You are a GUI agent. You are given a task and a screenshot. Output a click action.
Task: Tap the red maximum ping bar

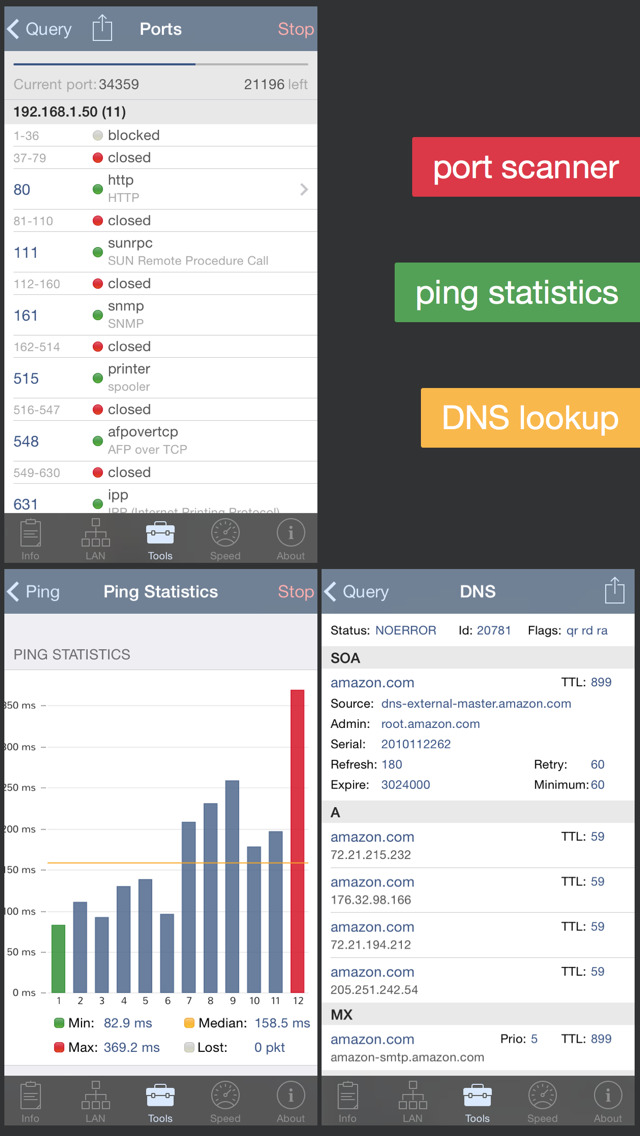point(297,840)
